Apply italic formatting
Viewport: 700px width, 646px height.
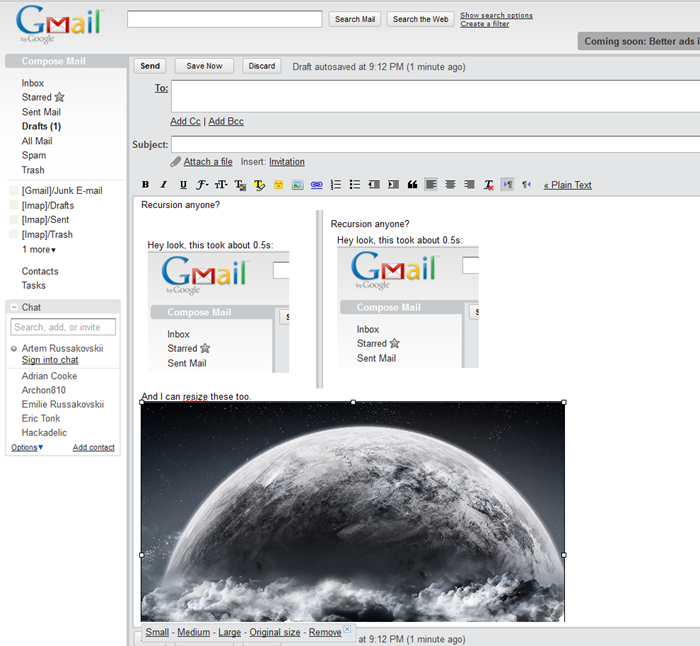tap(164, 185)
